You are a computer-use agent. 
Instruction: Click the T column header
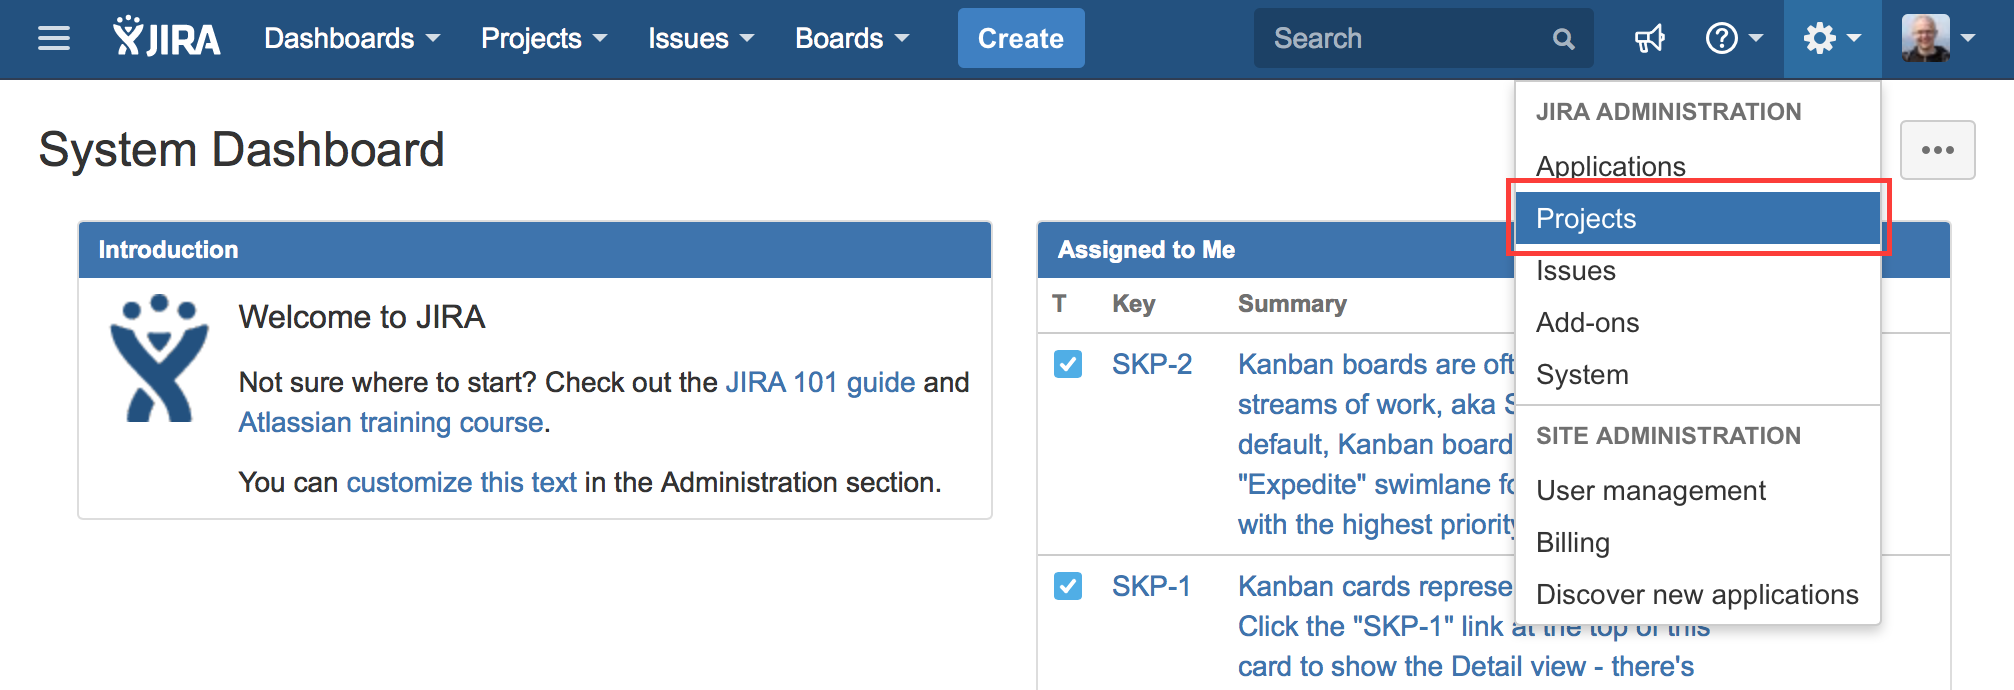(x=1060, y=304)
